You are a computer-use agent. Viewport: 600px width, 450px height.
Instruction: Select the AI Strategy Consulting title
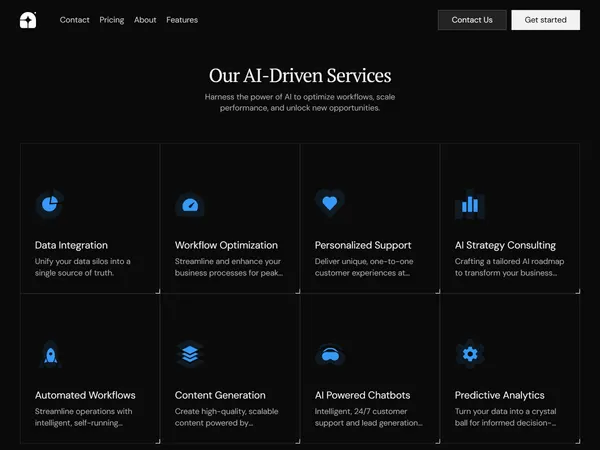(x=505, y=245)
